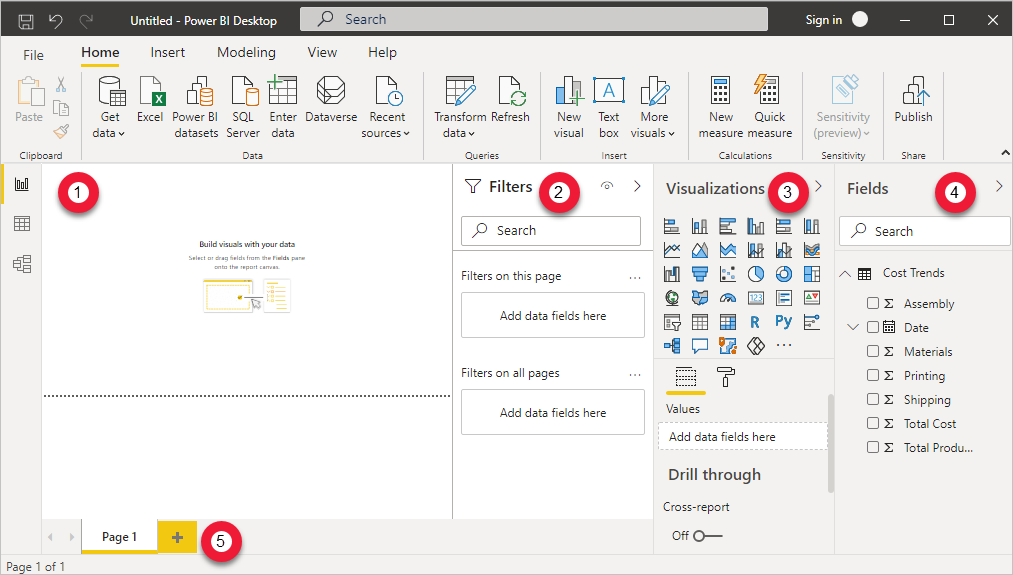Get more visuals via ellipsis
1013x575 pixels.
click(x=784, y=345)
